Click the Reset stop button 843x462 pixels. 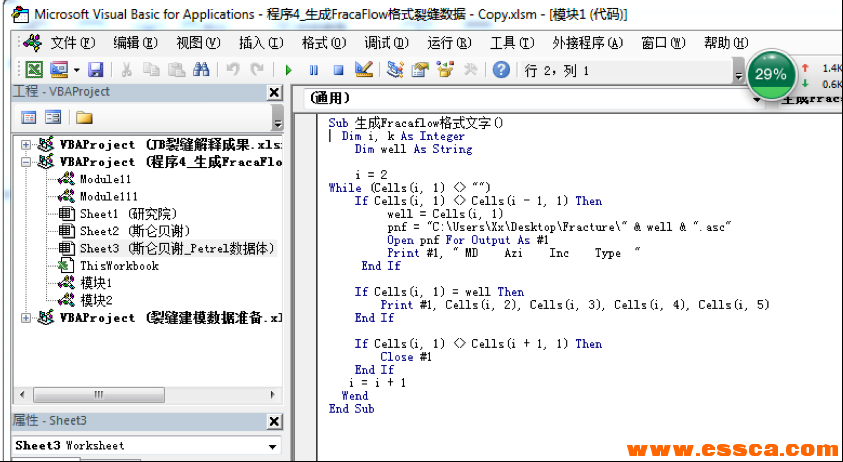[x=338, y=70]
